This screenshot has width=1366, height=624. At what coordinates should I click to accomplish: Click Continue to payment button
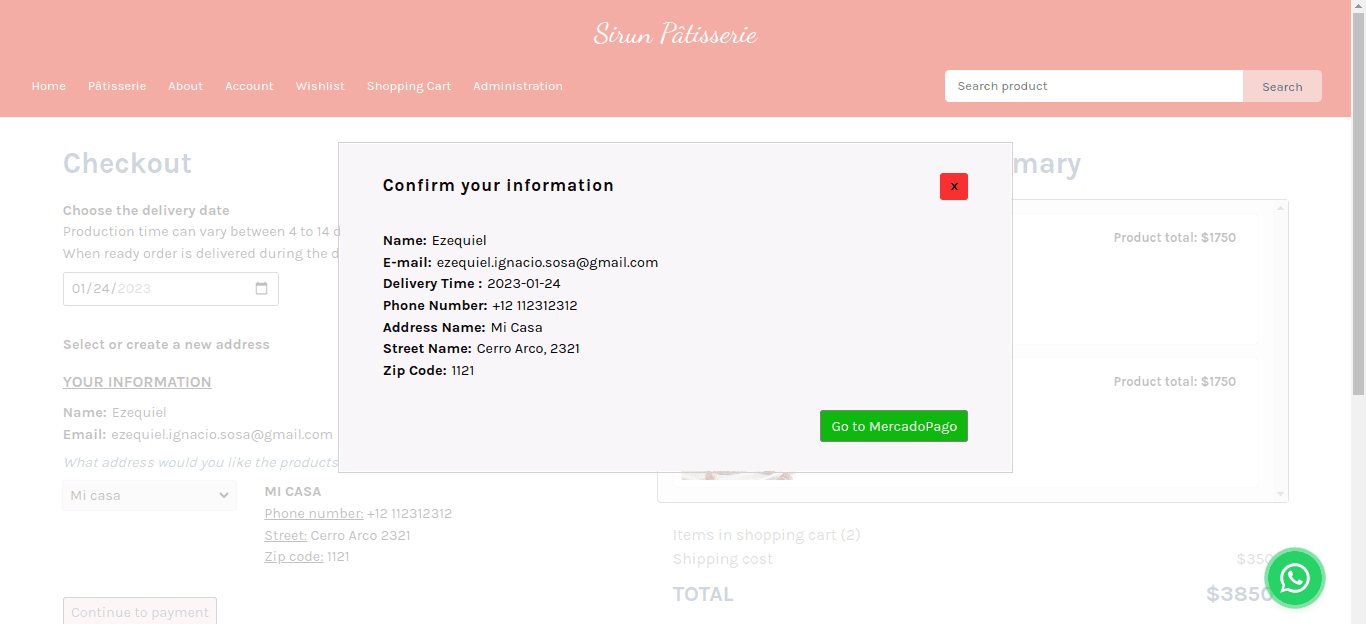point(140,612)
